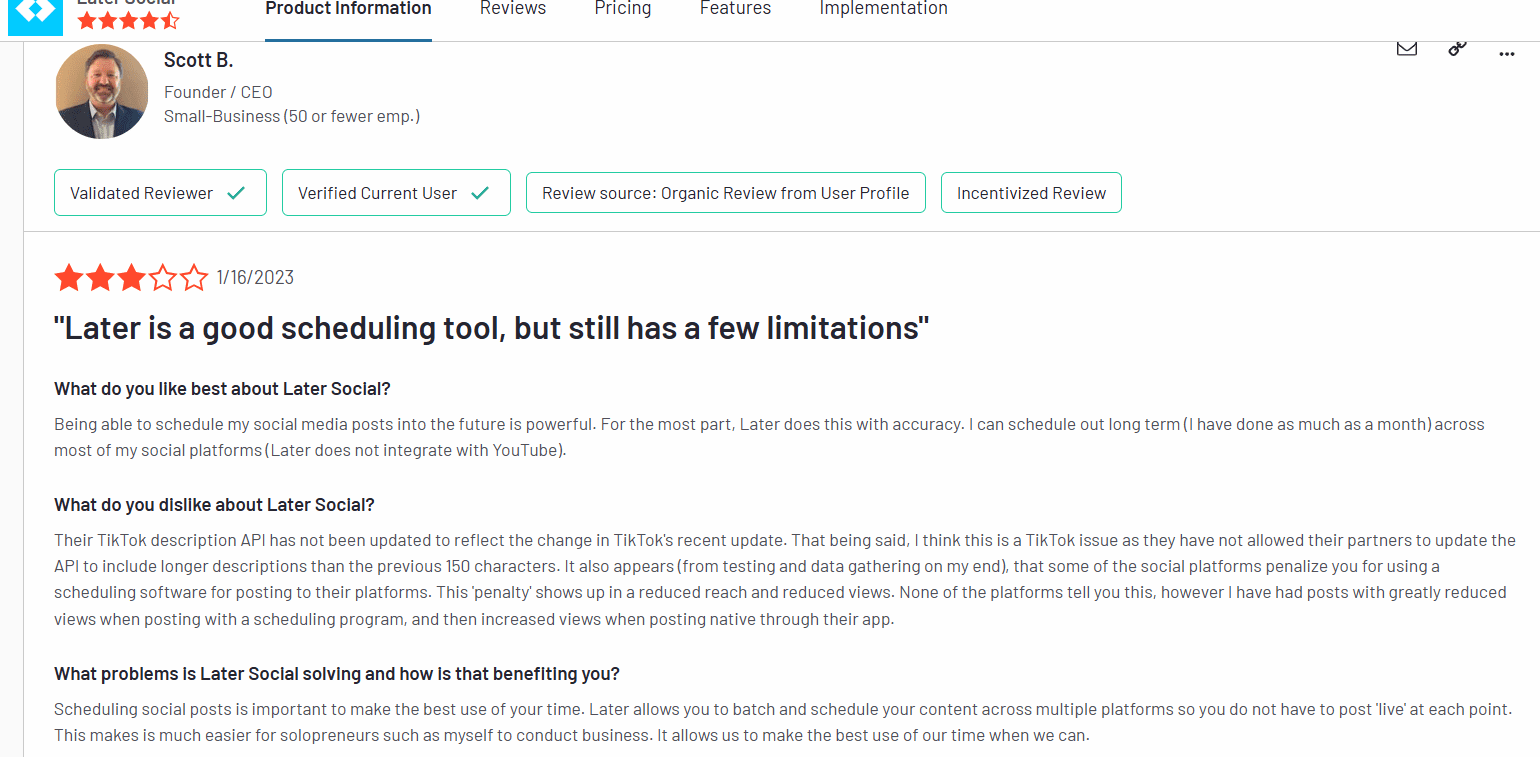The height and width of the screenshot is (757, 1540).
Task: Click the product star rating in header
Action: tap(128, 21)
